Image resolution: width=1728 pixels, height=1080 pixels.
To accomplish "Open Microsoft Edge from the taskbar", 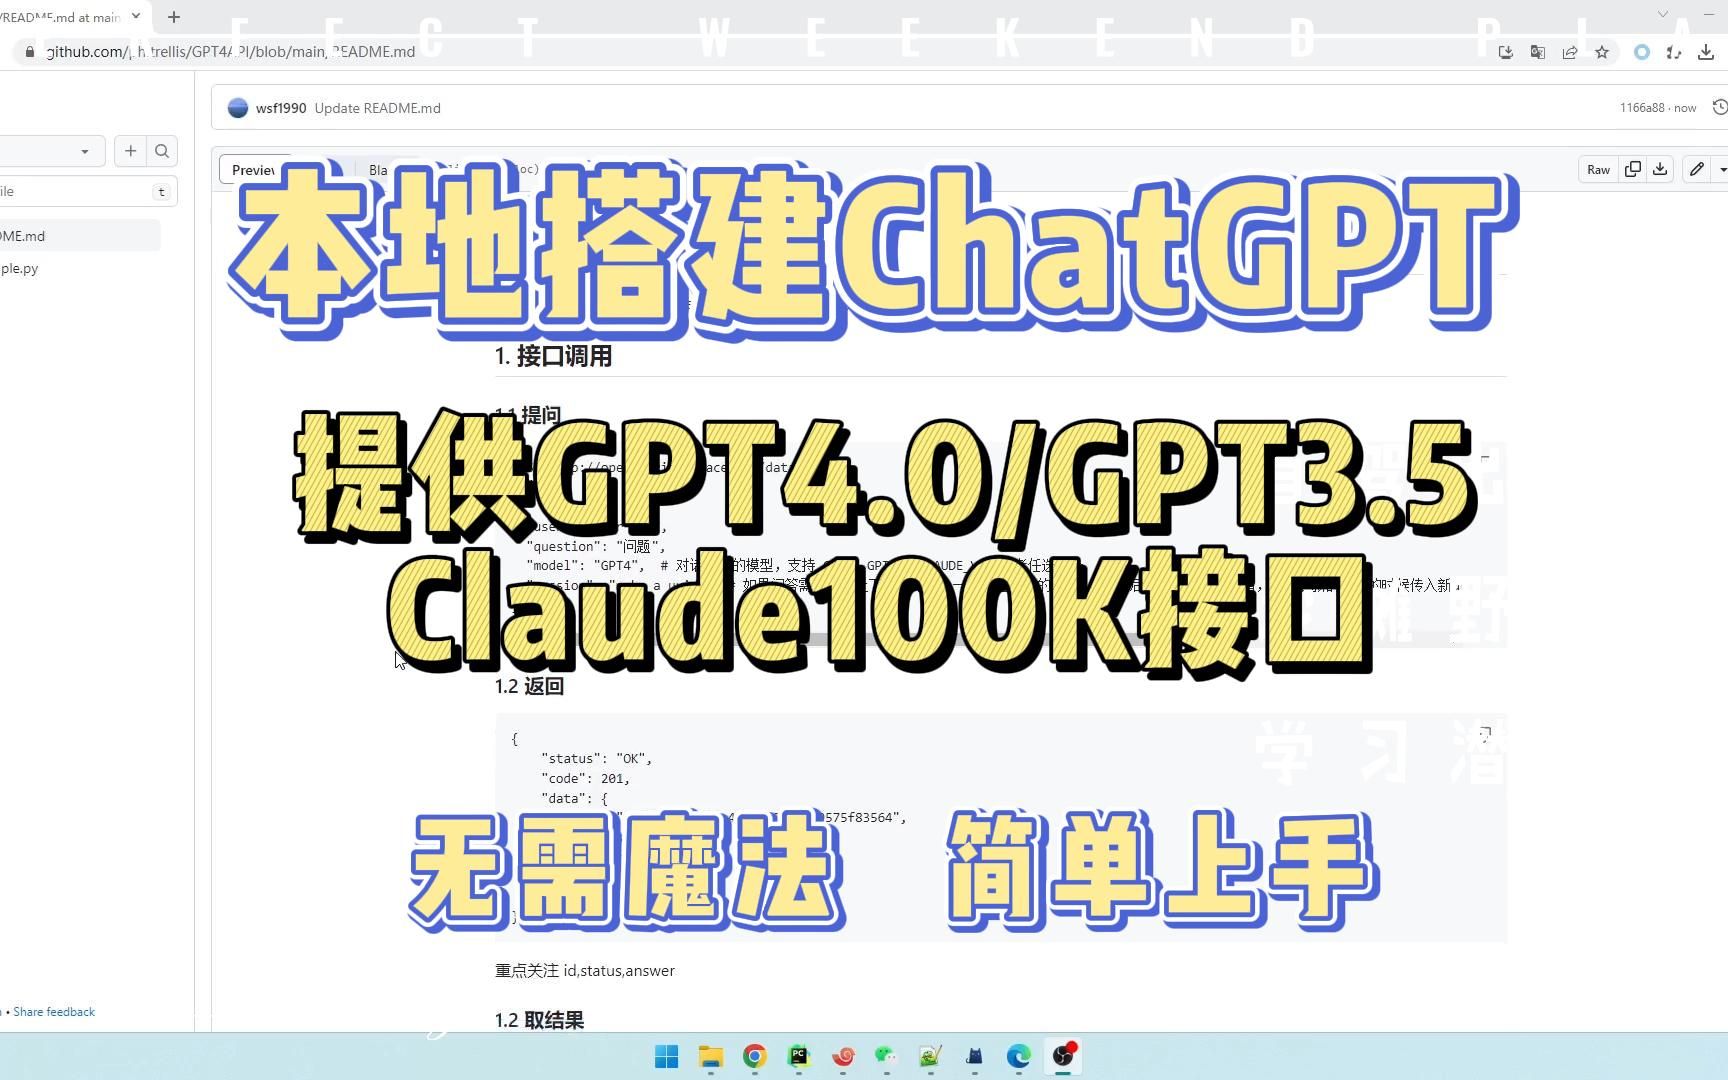I will tap(1019, 1056).
